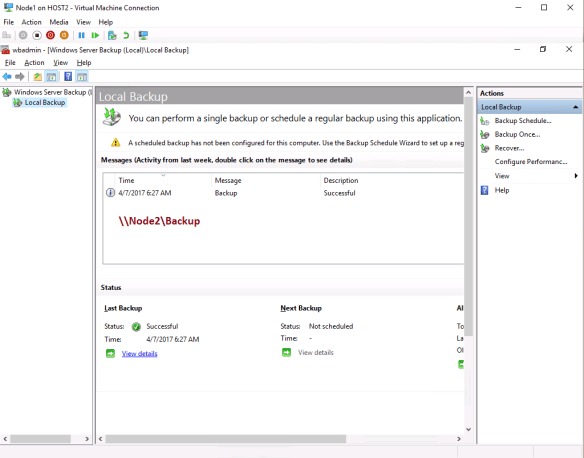Click the Enhanced session monitor icon
Viewport: 584px width, 458px height.
[143, 35]
